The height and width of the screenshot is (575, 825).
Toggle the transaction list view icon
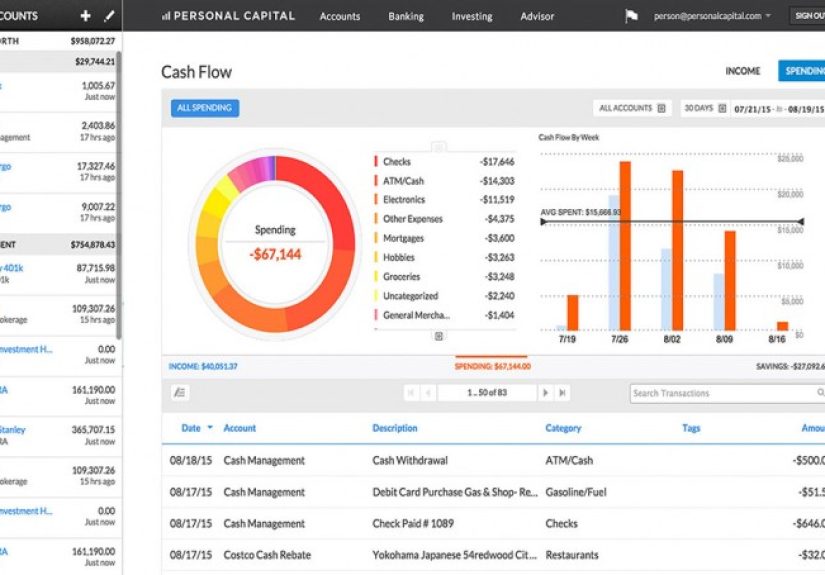pos(180,392)
